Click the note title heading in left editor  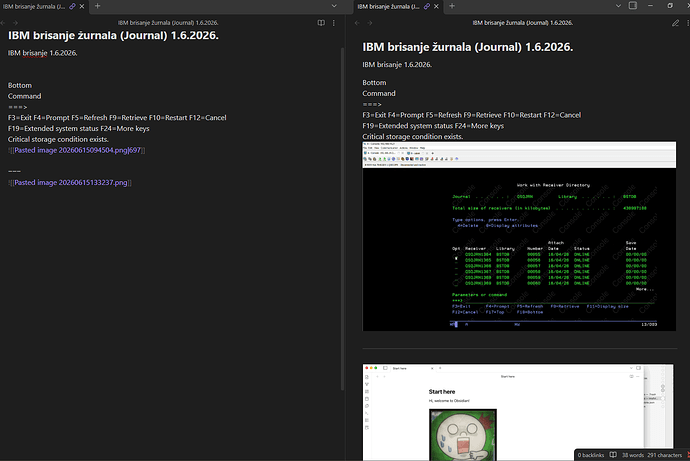(113, 36)
